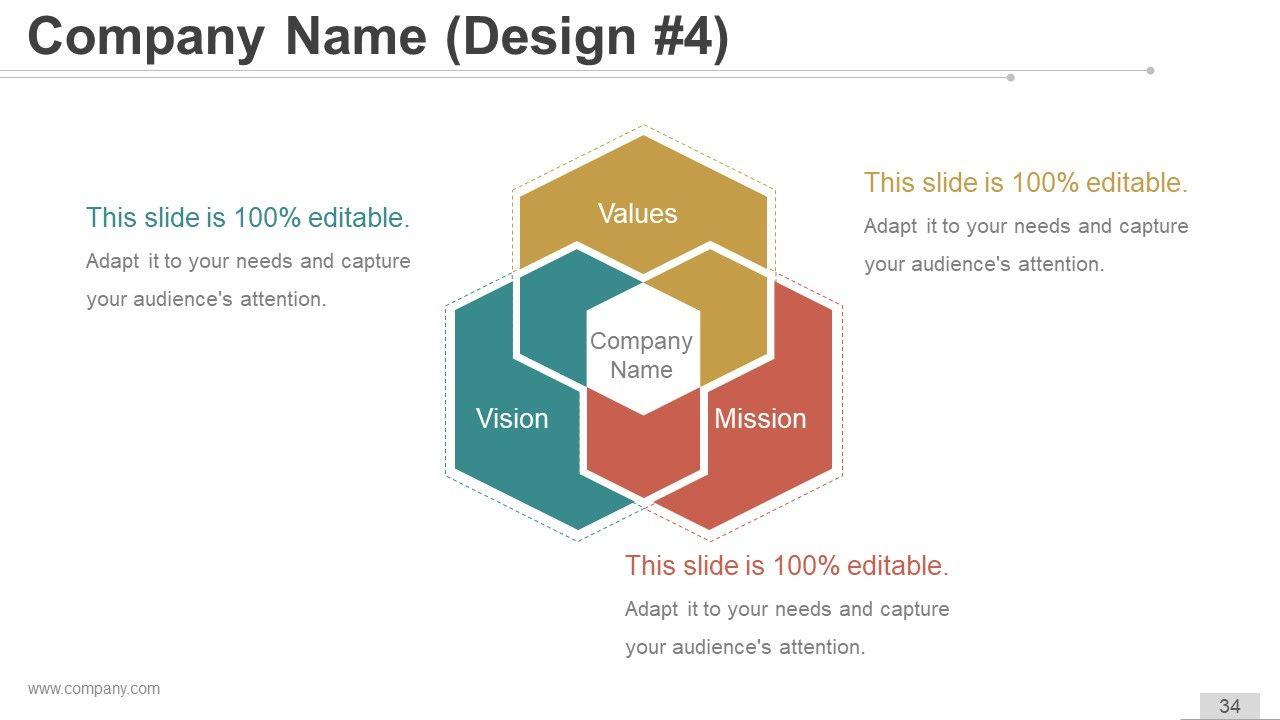The width and height of the screenshot is (1280, 720).
Task: Click the gold 'This slide is 100% editable' heading
Action: [x=1026, y=183]
